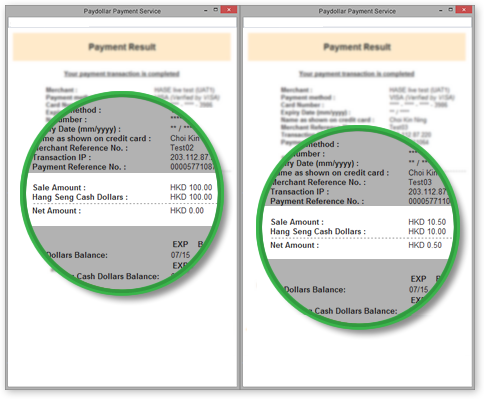Click the blurred 'Name as shown on credit card :' label
The image size is (484, 399).
pyautogui.click(x=327, y=120)
